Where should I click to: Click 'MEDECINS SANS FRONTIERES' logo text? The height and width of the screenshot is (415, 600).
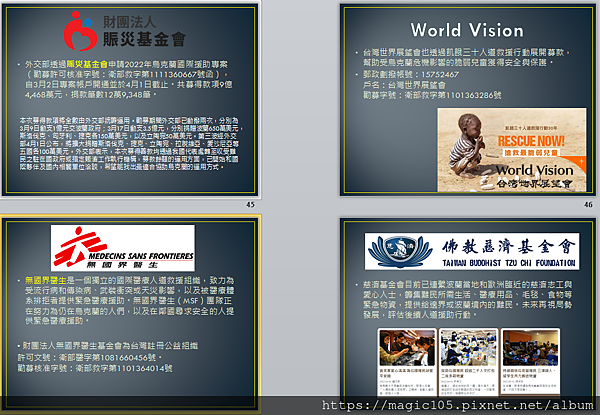pos(141,256)
